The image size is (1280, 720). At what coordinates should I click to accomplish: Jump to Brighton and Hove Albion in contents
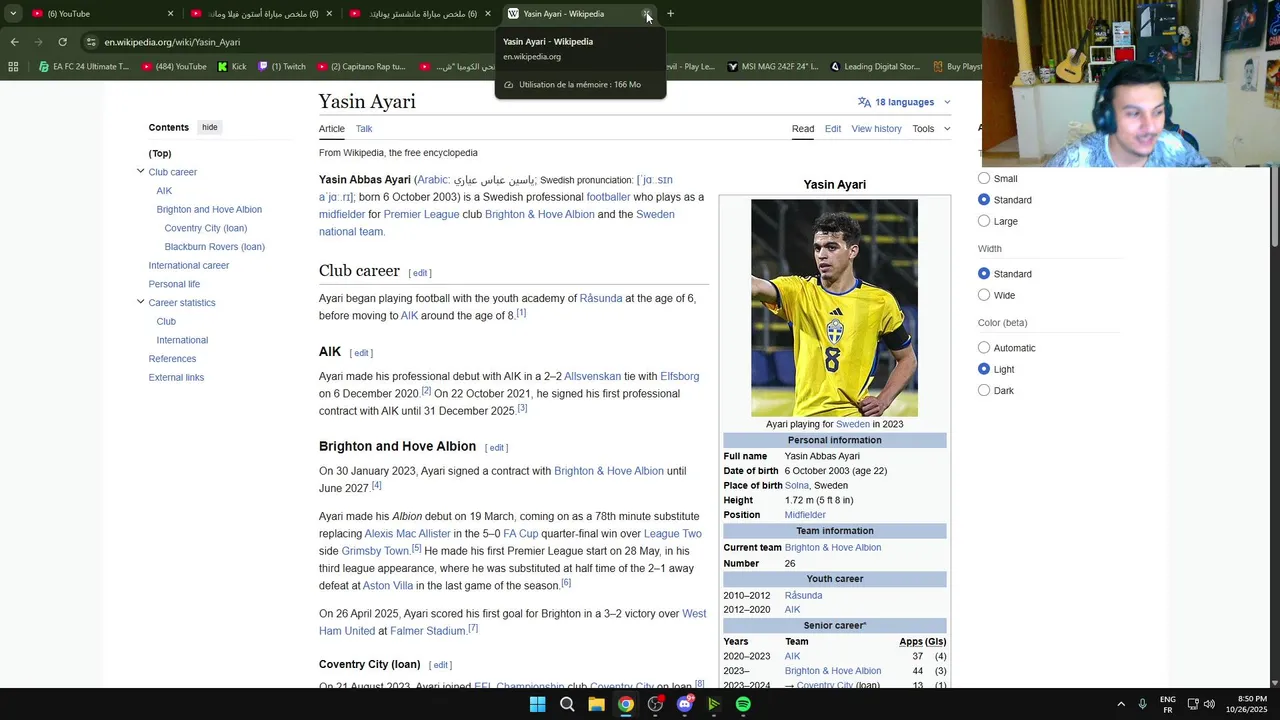209,209
